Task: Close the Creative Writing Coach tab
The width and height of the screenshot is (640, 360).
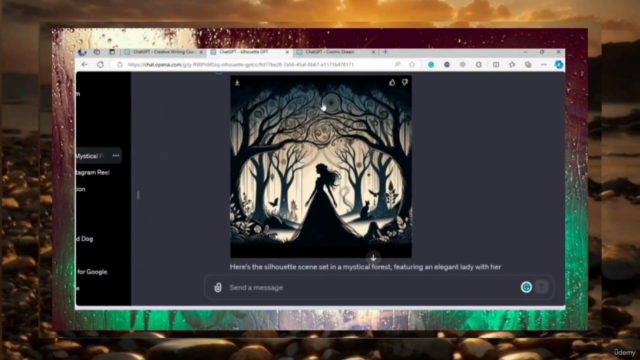Action: click(x=201, y=52)
